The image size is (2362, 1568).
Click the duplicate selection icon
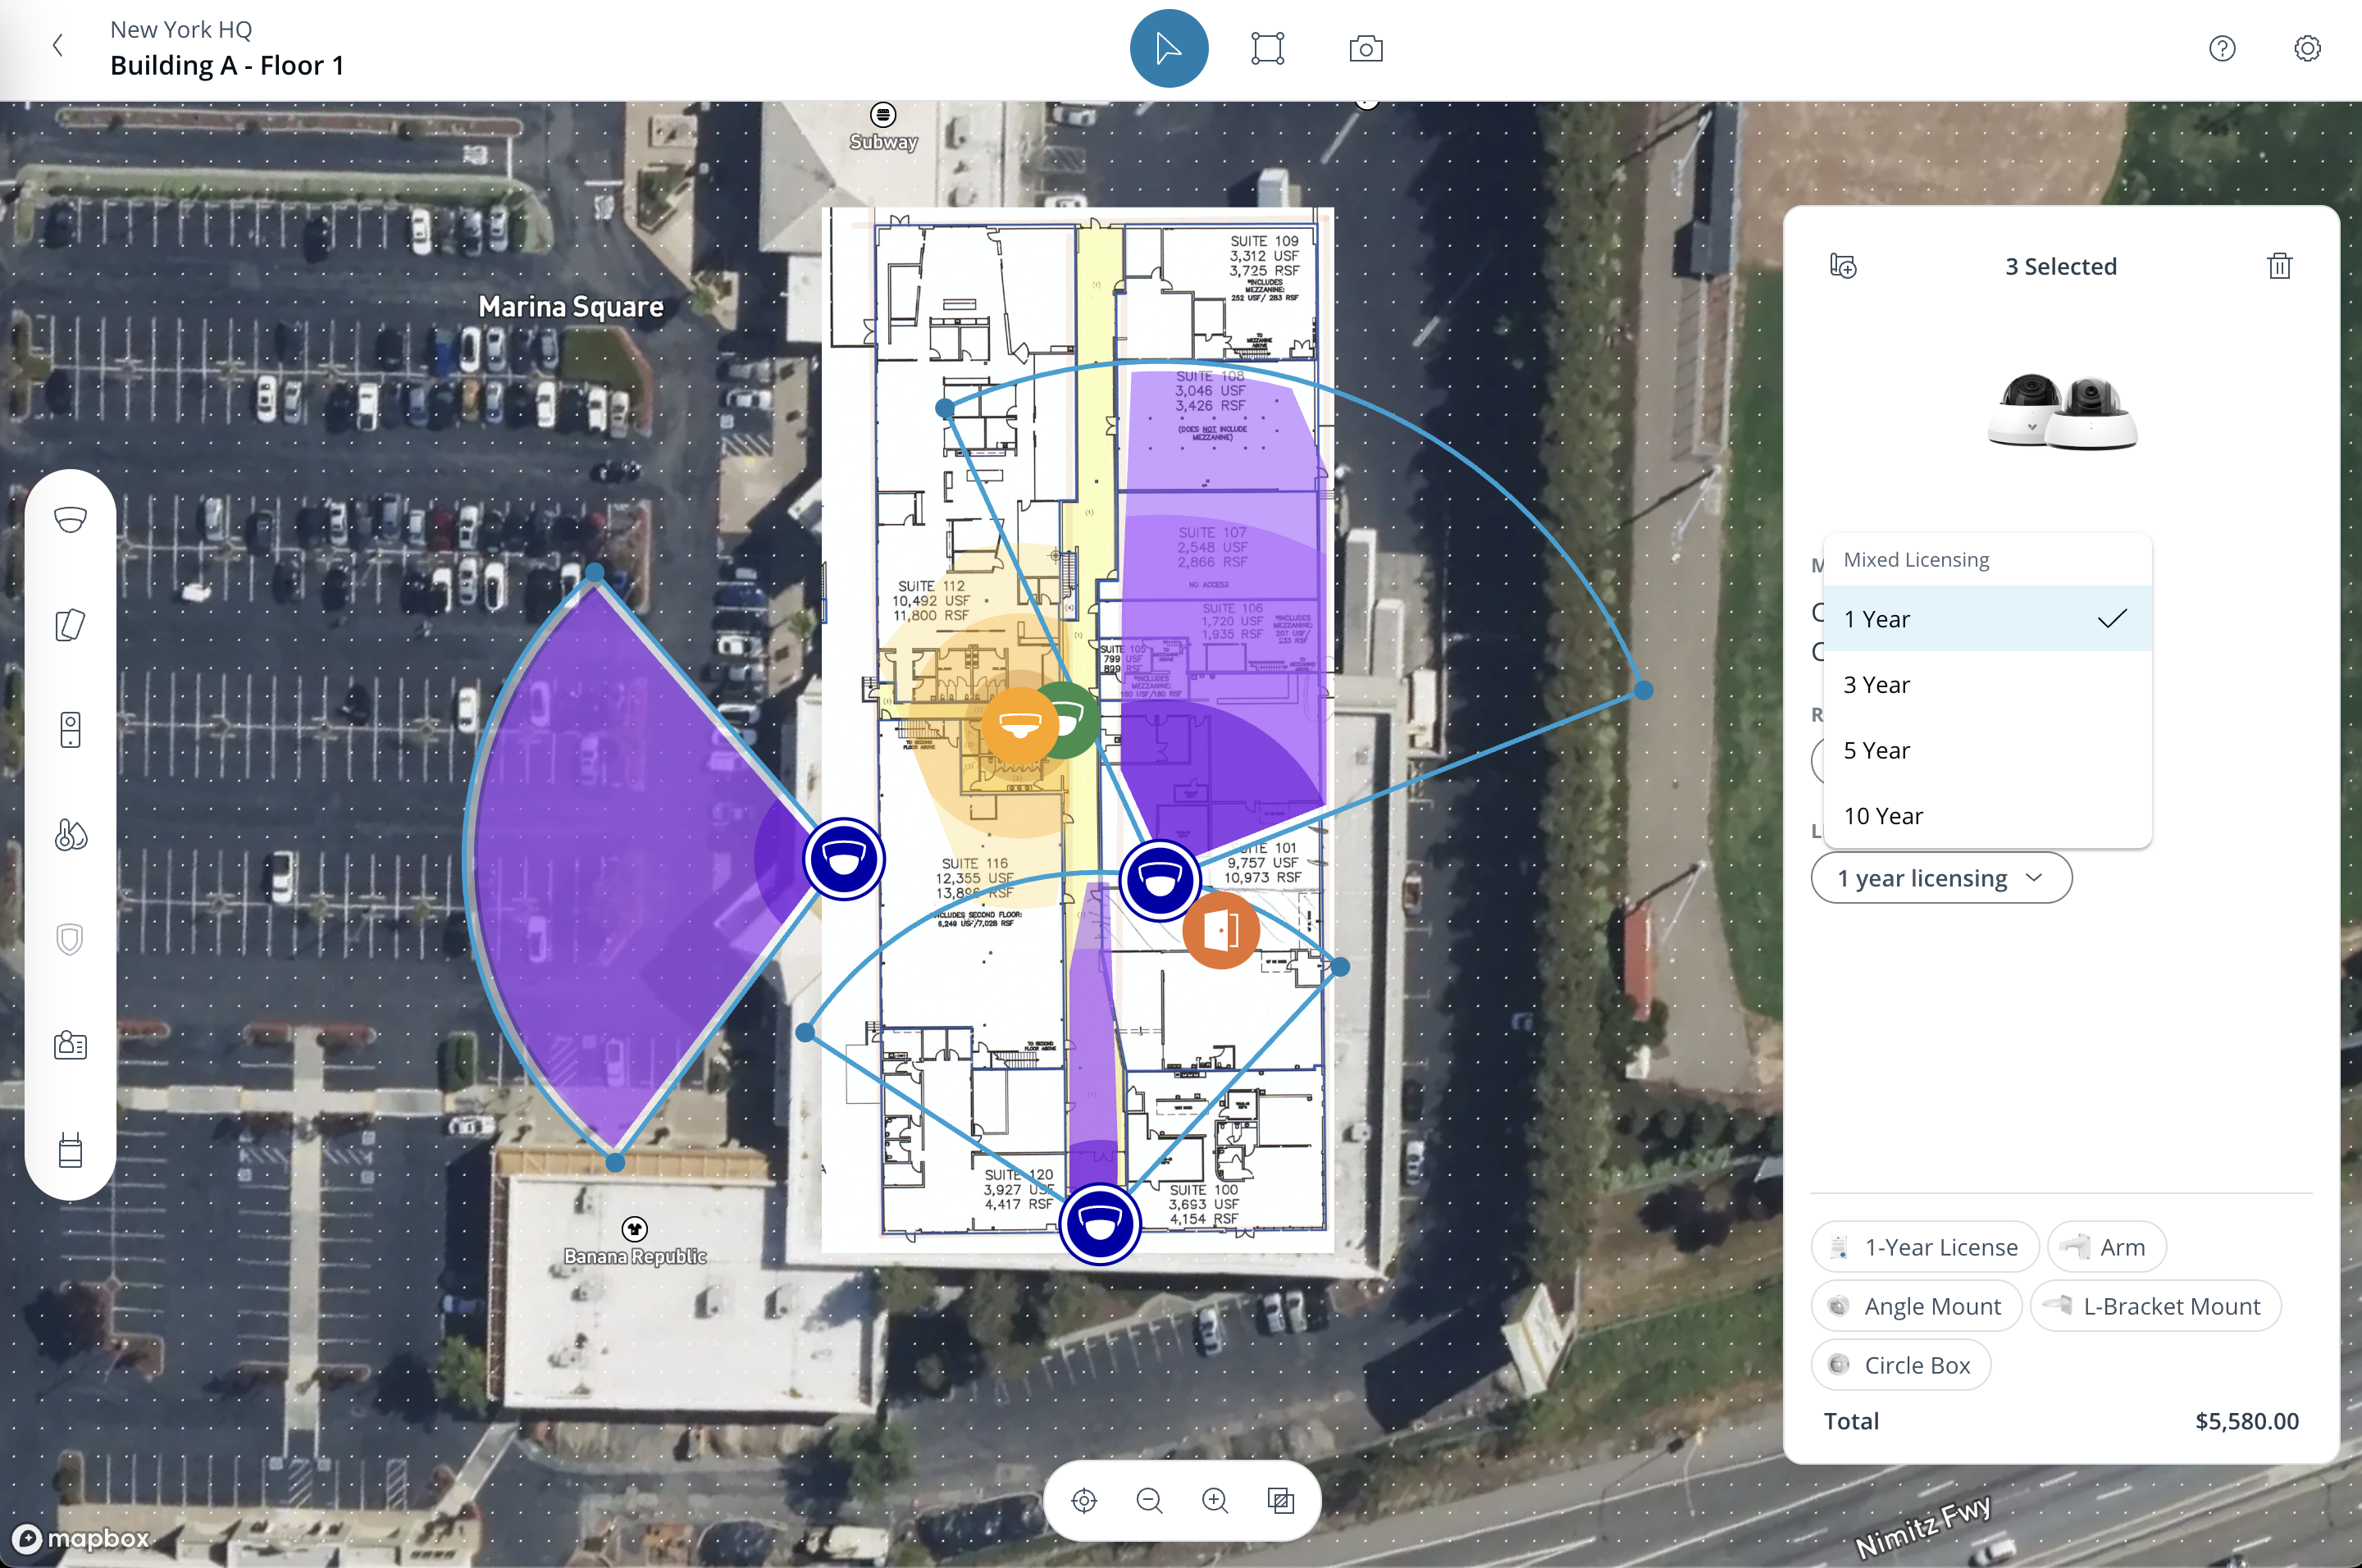[x=1843, y=266]
